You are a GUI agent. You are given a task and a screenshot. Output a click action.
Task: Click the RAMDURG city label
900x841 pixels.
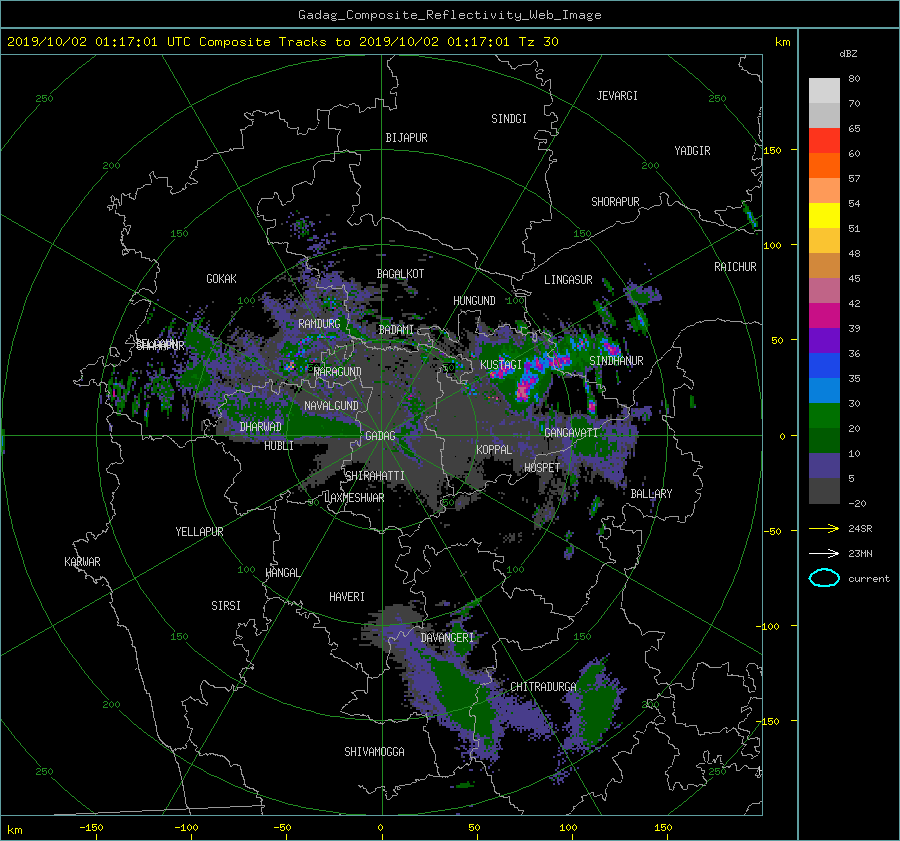(319, 324)
